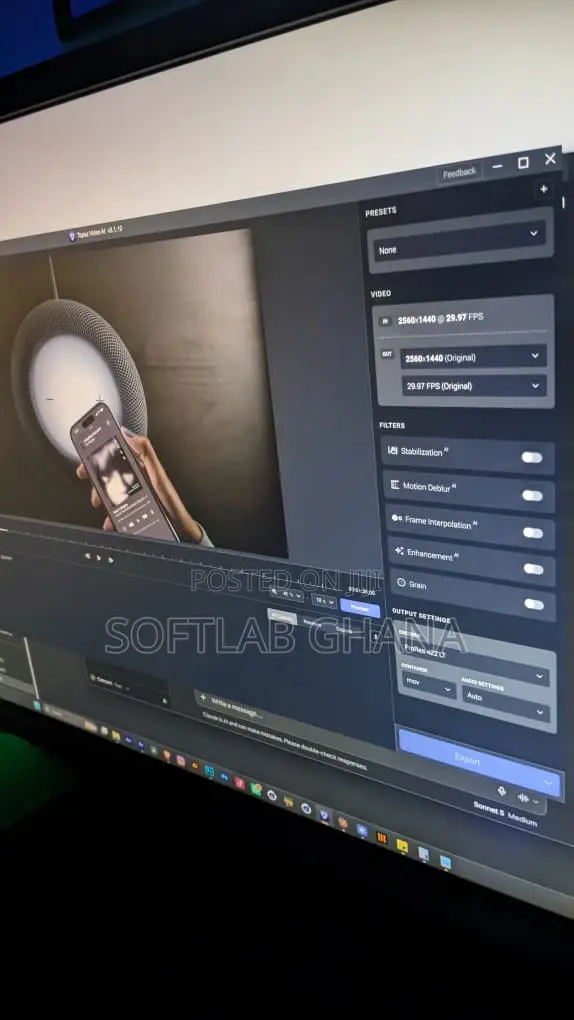Expand the Export button options arrow

548,783
